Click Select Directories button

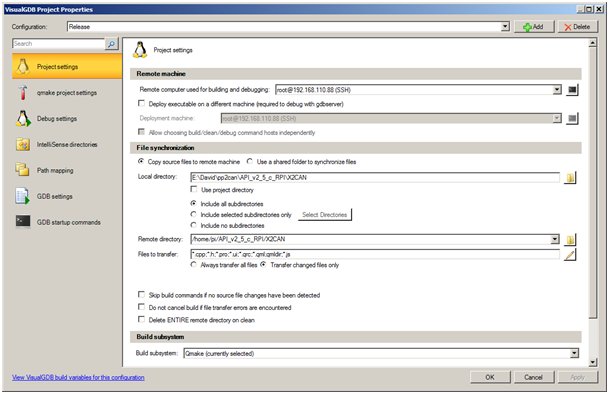pyautogui.click(x=325, y=214)
